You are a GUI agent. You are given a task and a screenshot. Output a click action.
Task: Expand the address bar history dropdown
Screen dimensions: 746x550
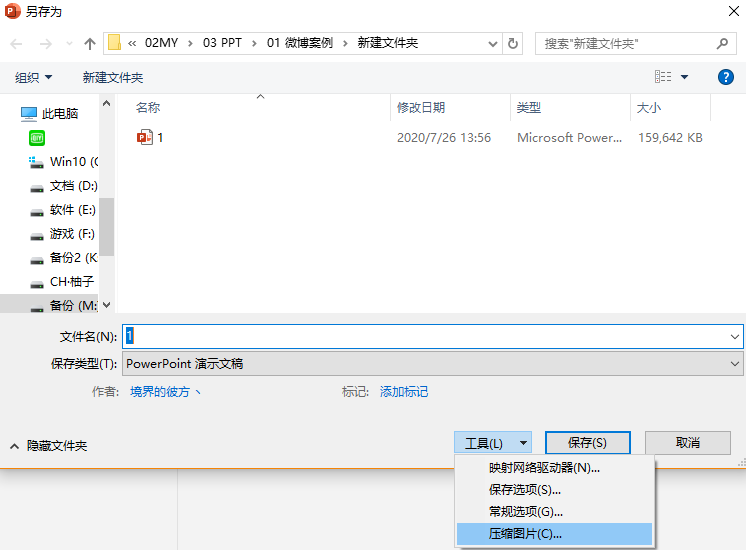[493, 44]
